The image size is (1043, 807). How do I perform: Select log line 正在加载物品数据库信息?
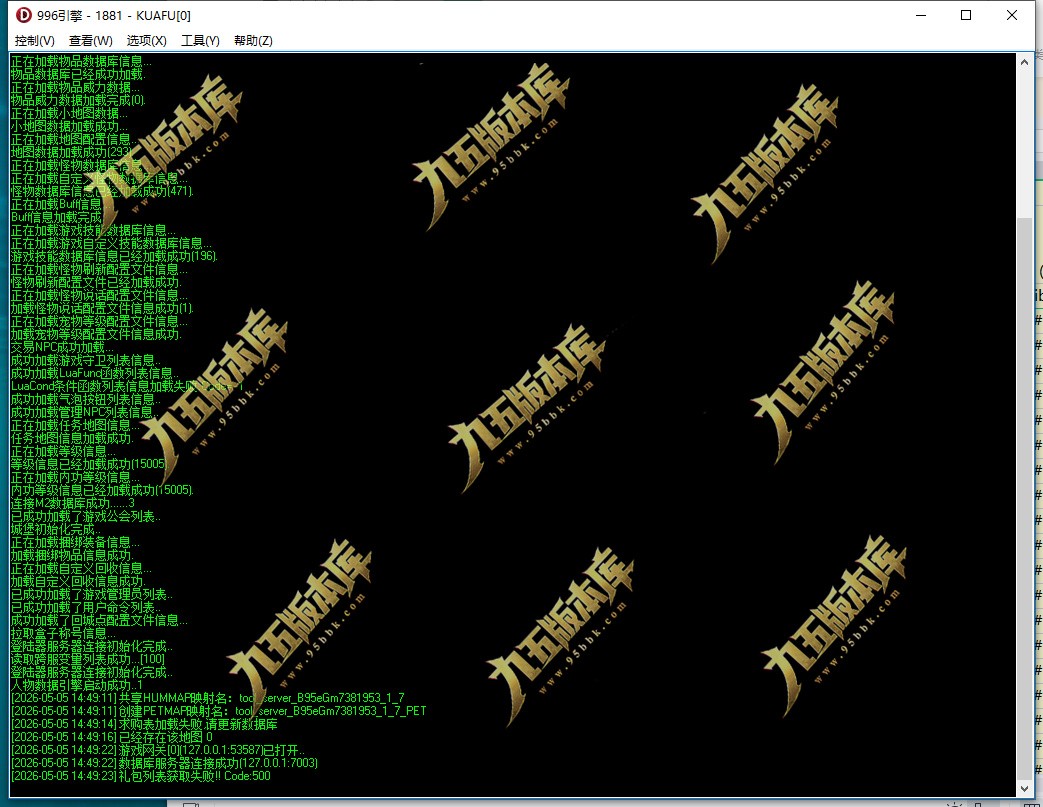click(81, 61)
